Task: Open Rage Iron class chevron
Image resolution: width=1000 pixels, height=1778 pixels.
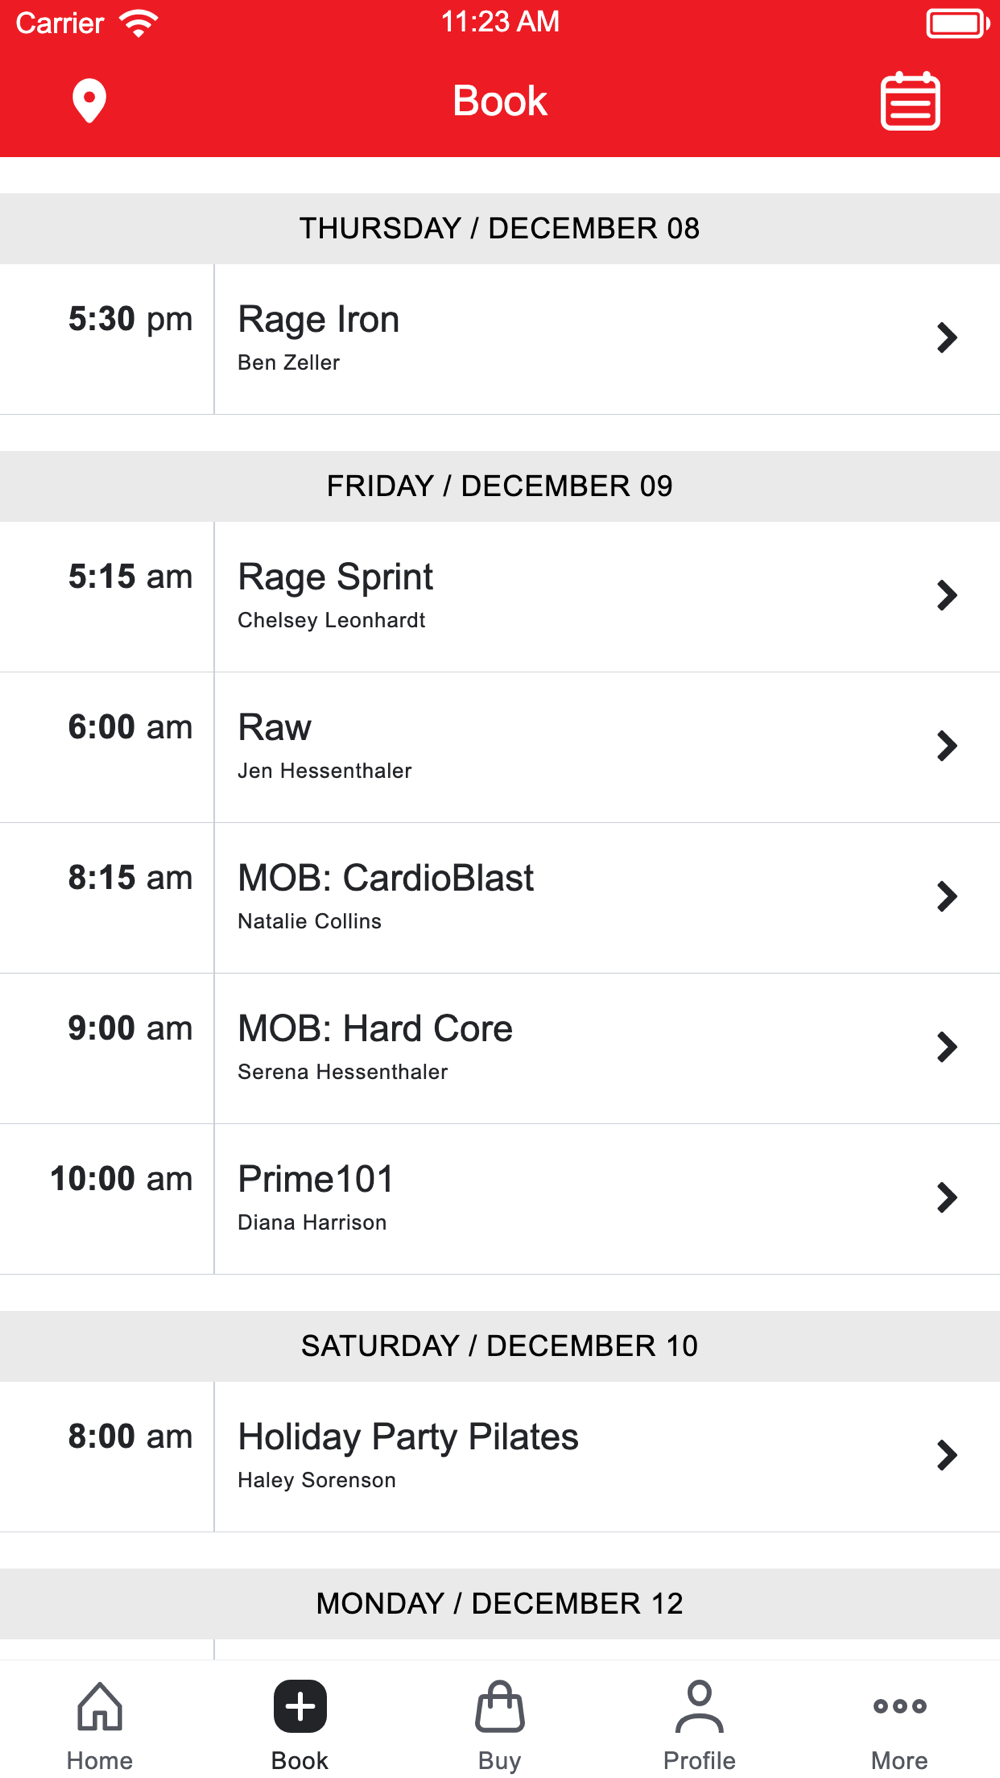Action: point(946,338)
